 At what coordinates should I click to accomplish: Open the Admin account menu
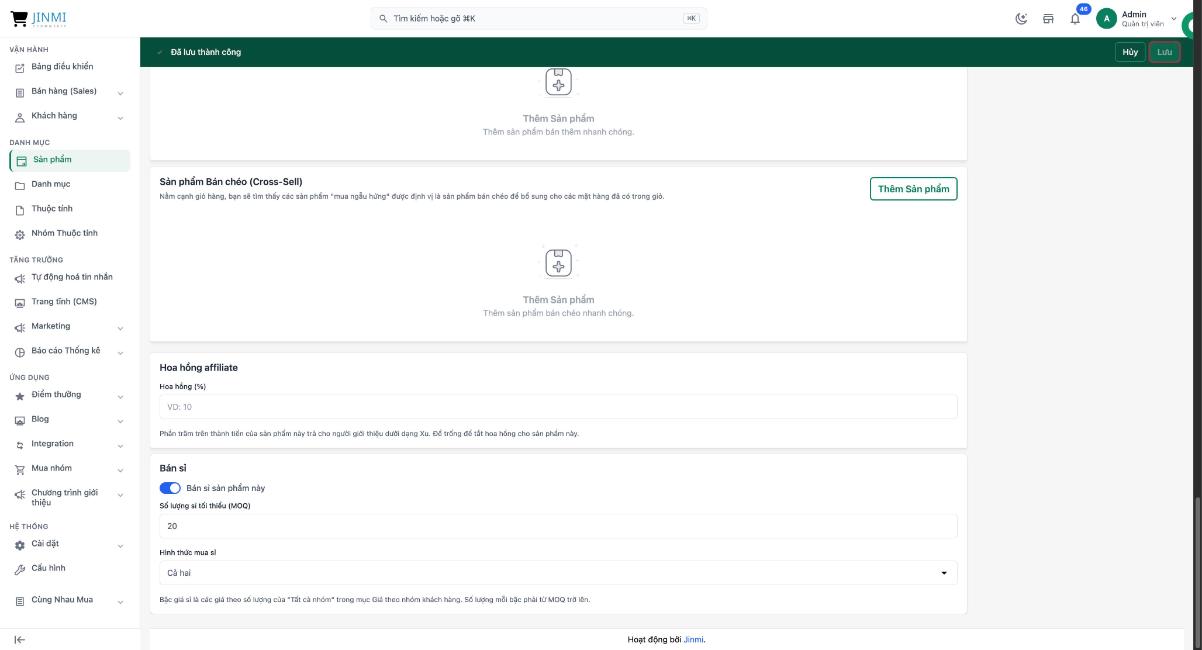click(1137, 19)
